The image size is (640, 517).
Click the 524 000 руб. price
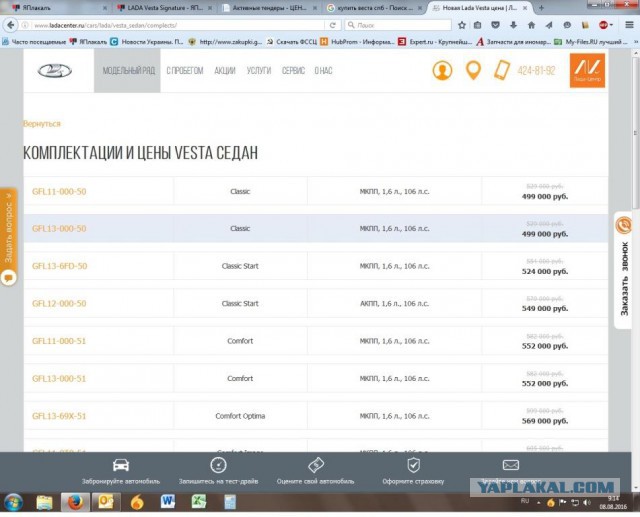545,271
